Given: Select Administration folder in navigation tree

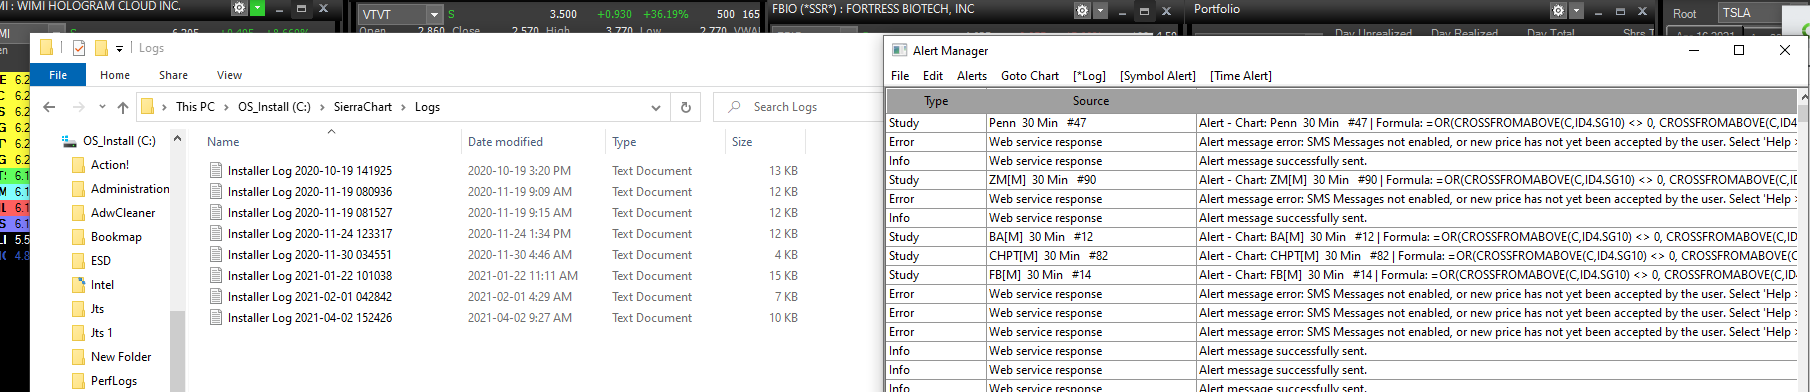Looking at the screenshot, I should pyautogui.click(x=121, y=189).
